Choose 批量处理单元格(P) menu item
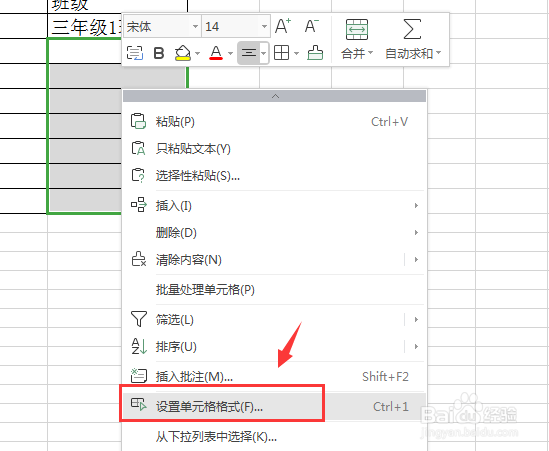549x451 pixels. click(275, 290)
